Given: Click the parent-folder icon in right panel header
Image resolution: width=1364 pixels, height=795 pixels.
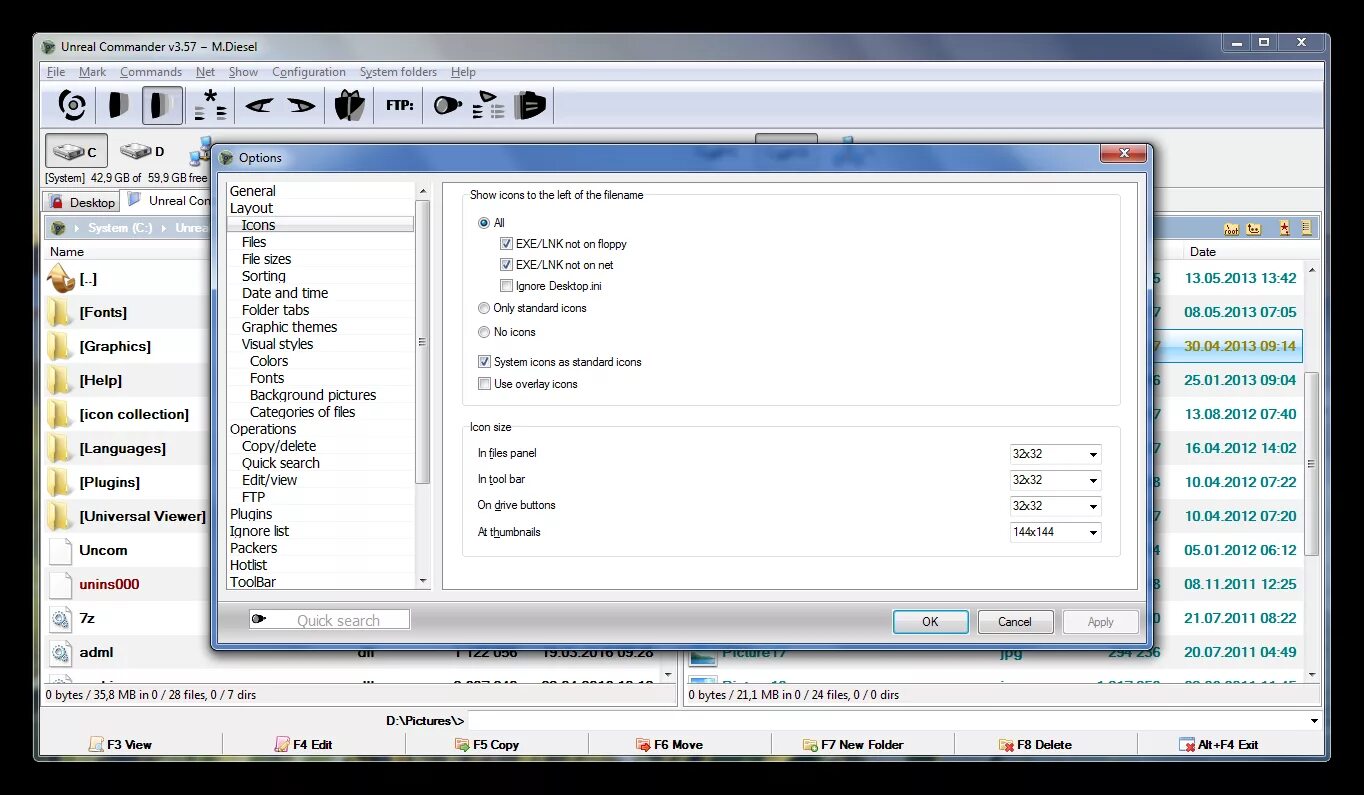Looking at the screenshot, I should coord(1254,228).
